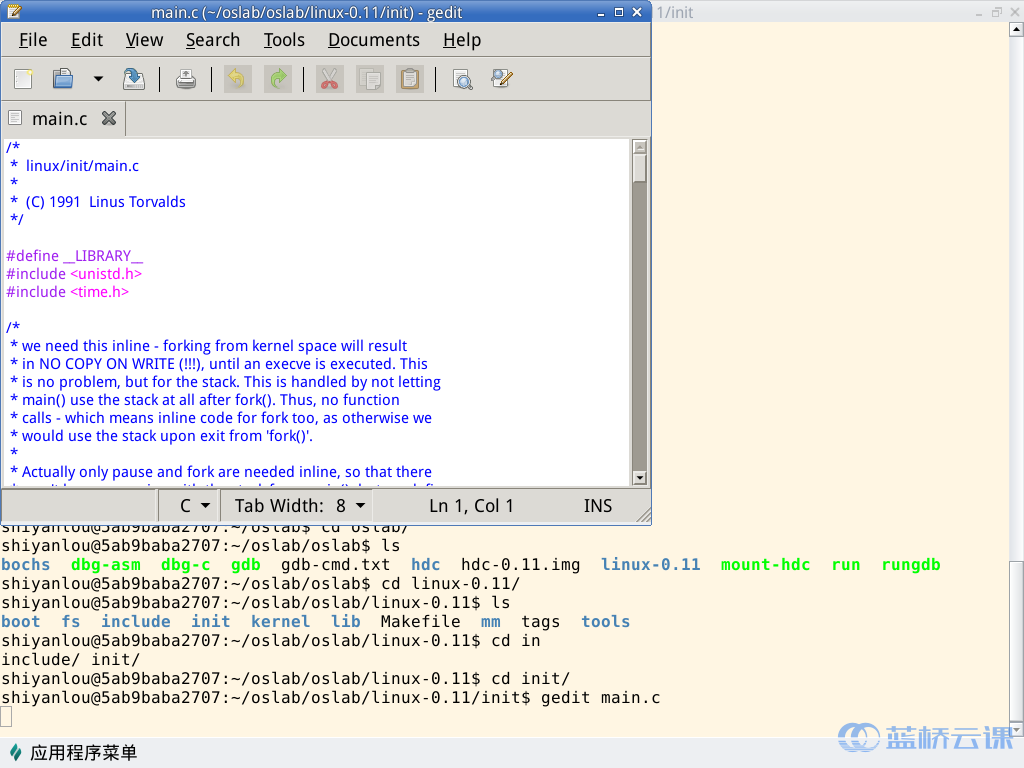Switch to the main.c tab
Image resolution: width=1024 pixels, height=768 pixels.
tap(59, 119)
